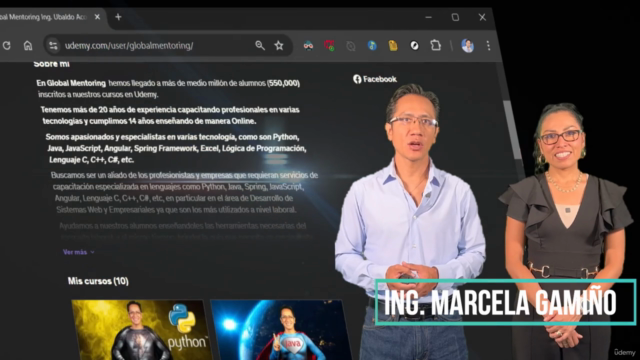Open the Facebook profile link
Viewport: 640px width, 360px height.
coord(375,79)
